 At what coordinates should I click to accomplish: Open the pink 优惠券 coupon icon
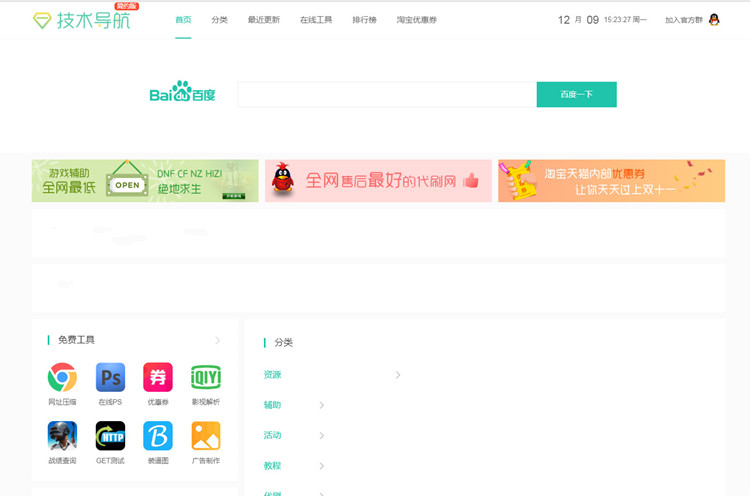pyautogui.click(x=158, y=378)
